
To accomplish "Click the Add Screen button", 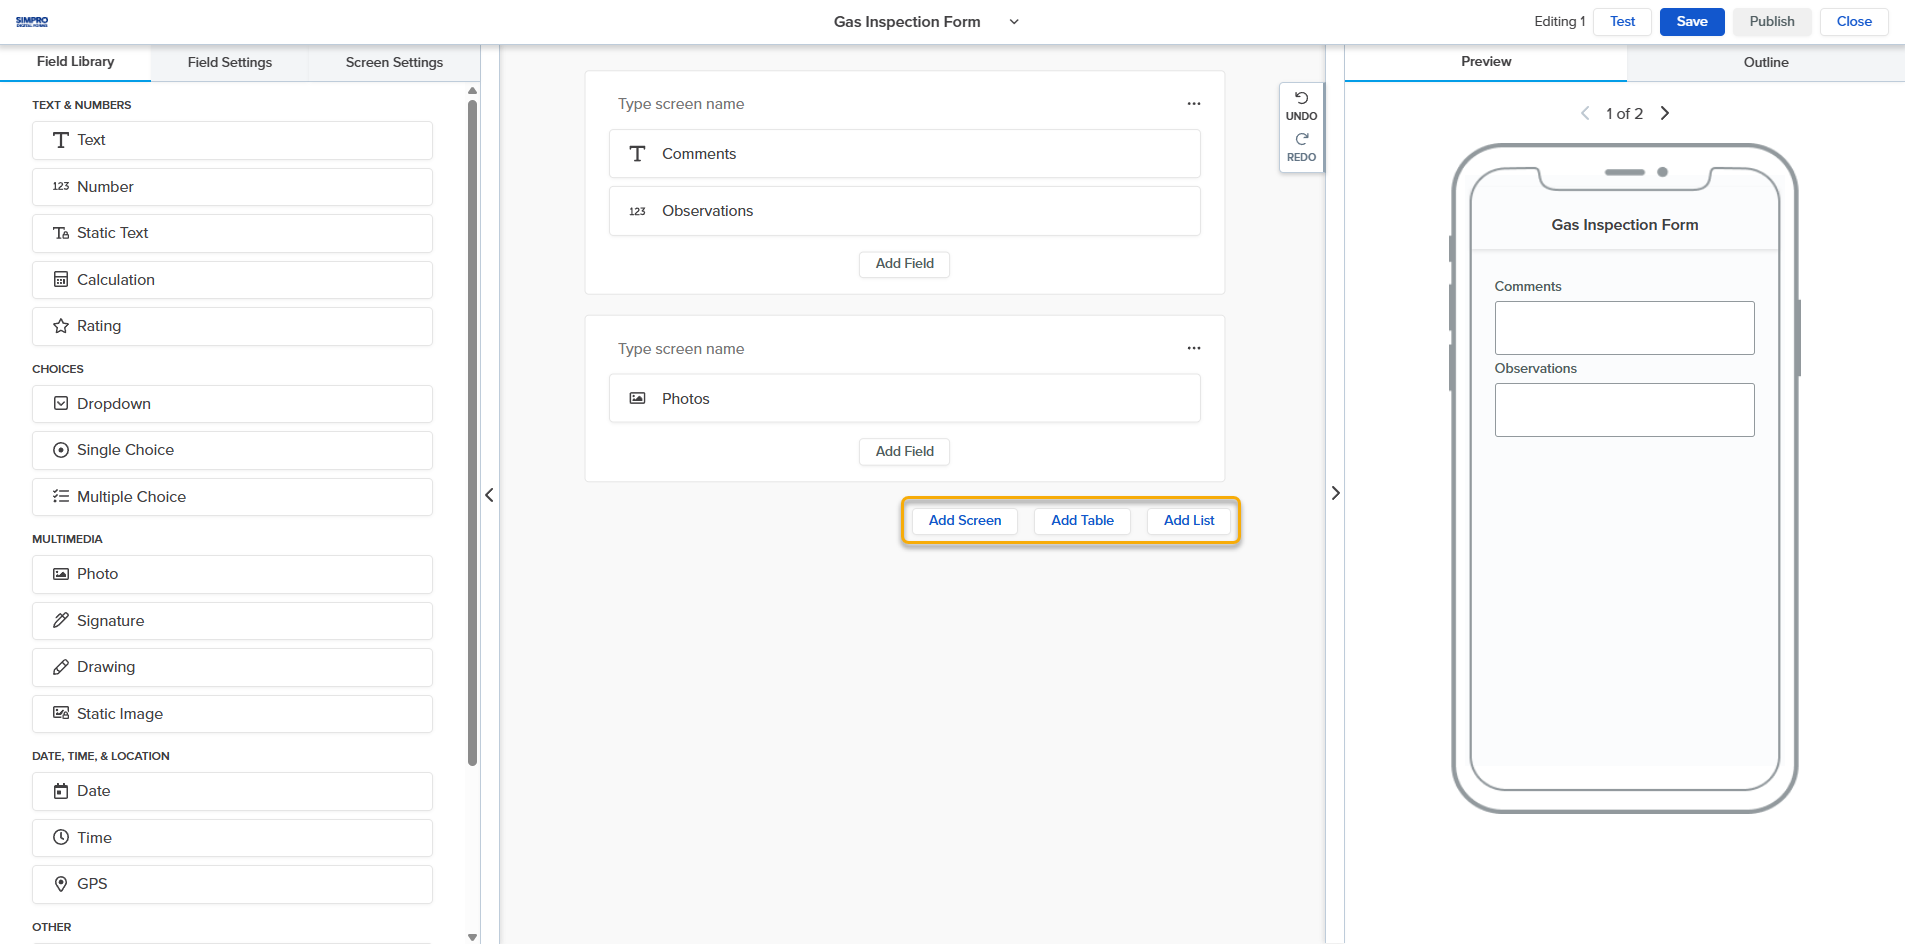I will (964, 521).
